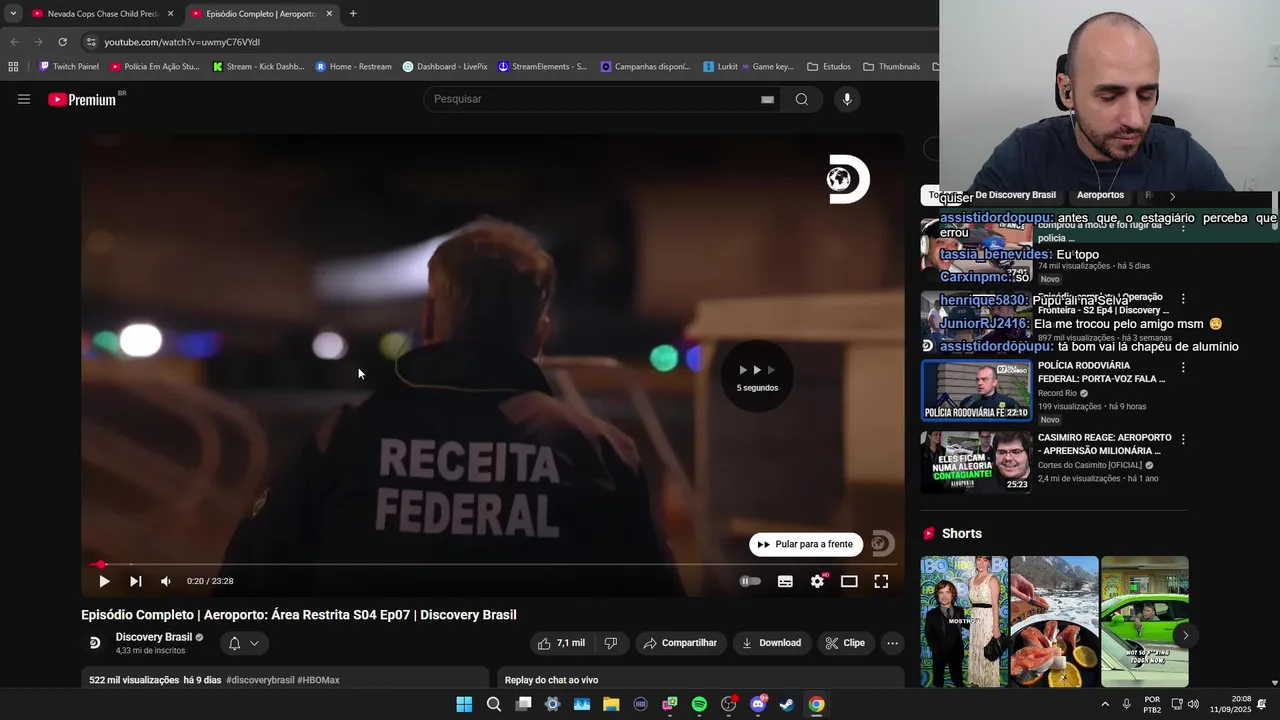Enter fullscreen mode
Image resolution: width=1280 pixels, height=720 pixels.
881,581
